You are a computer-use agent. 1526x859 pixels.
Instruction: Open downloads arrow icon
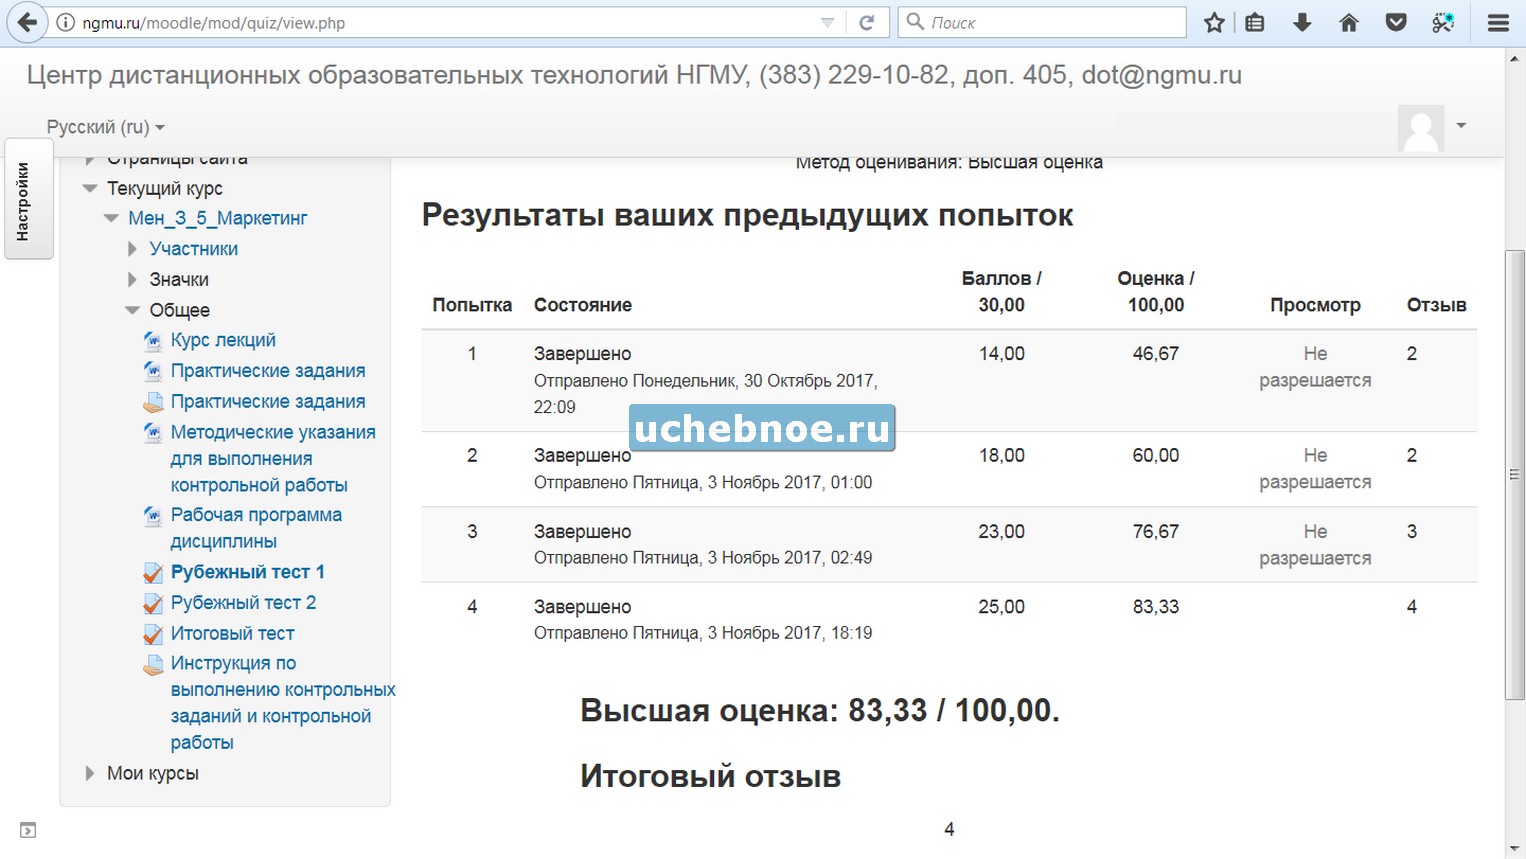(x=1302, y=22)
